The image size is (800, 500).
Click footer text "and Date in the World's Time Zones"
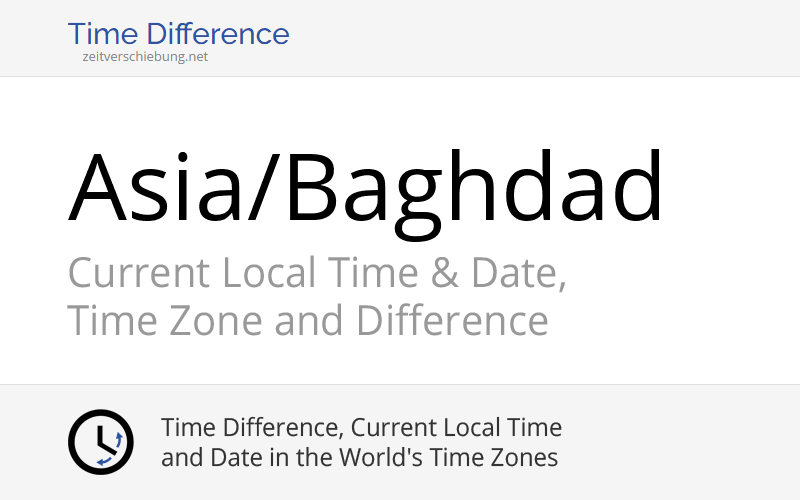point(359,458)
